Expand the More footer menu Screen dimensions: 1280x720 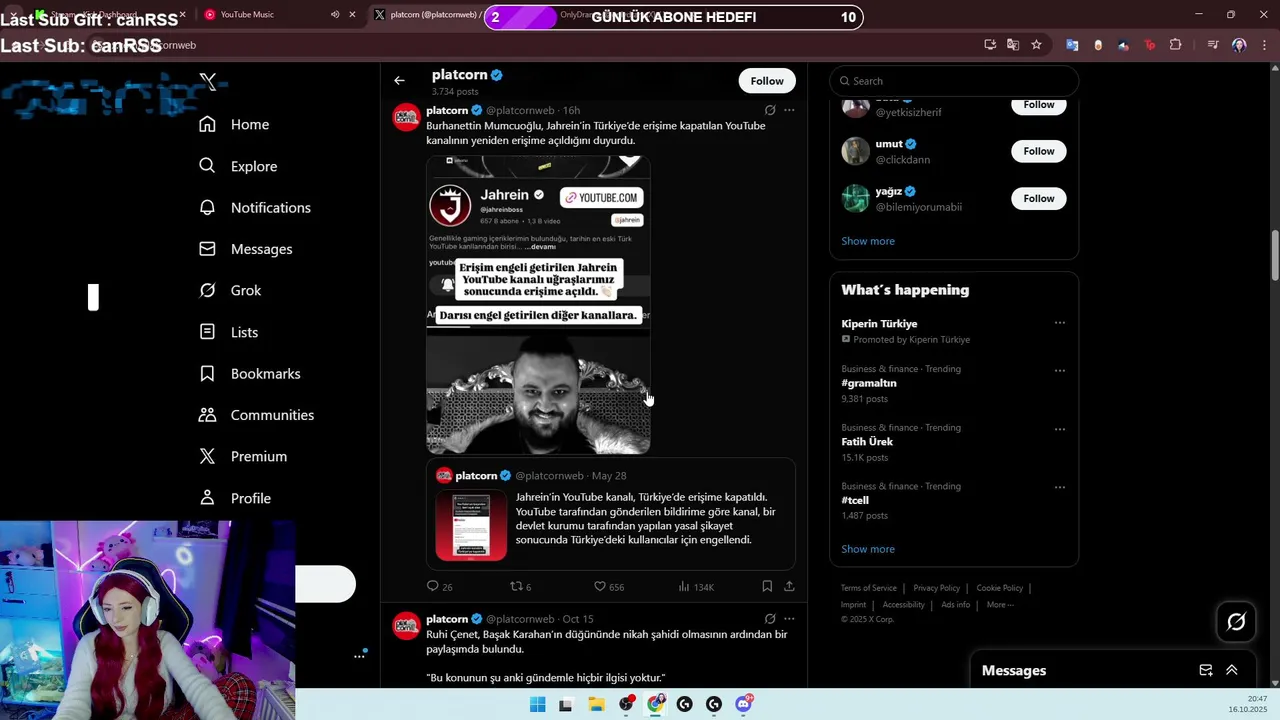click(1000, 605)
